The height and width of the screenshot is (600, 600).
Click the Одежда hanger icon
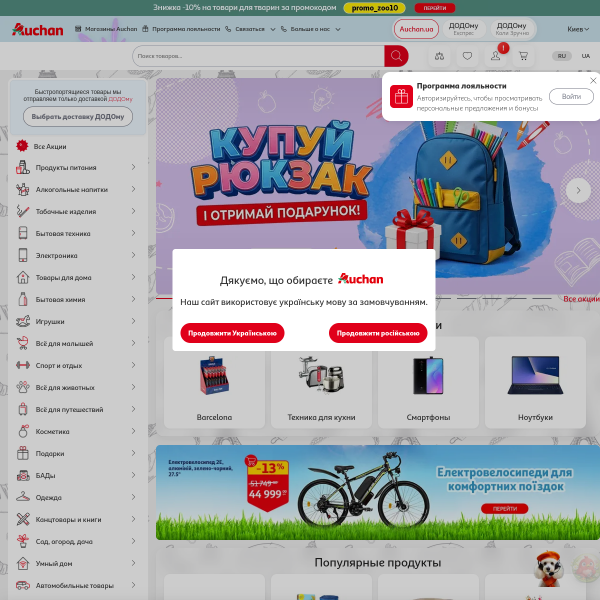click(23, 497)
